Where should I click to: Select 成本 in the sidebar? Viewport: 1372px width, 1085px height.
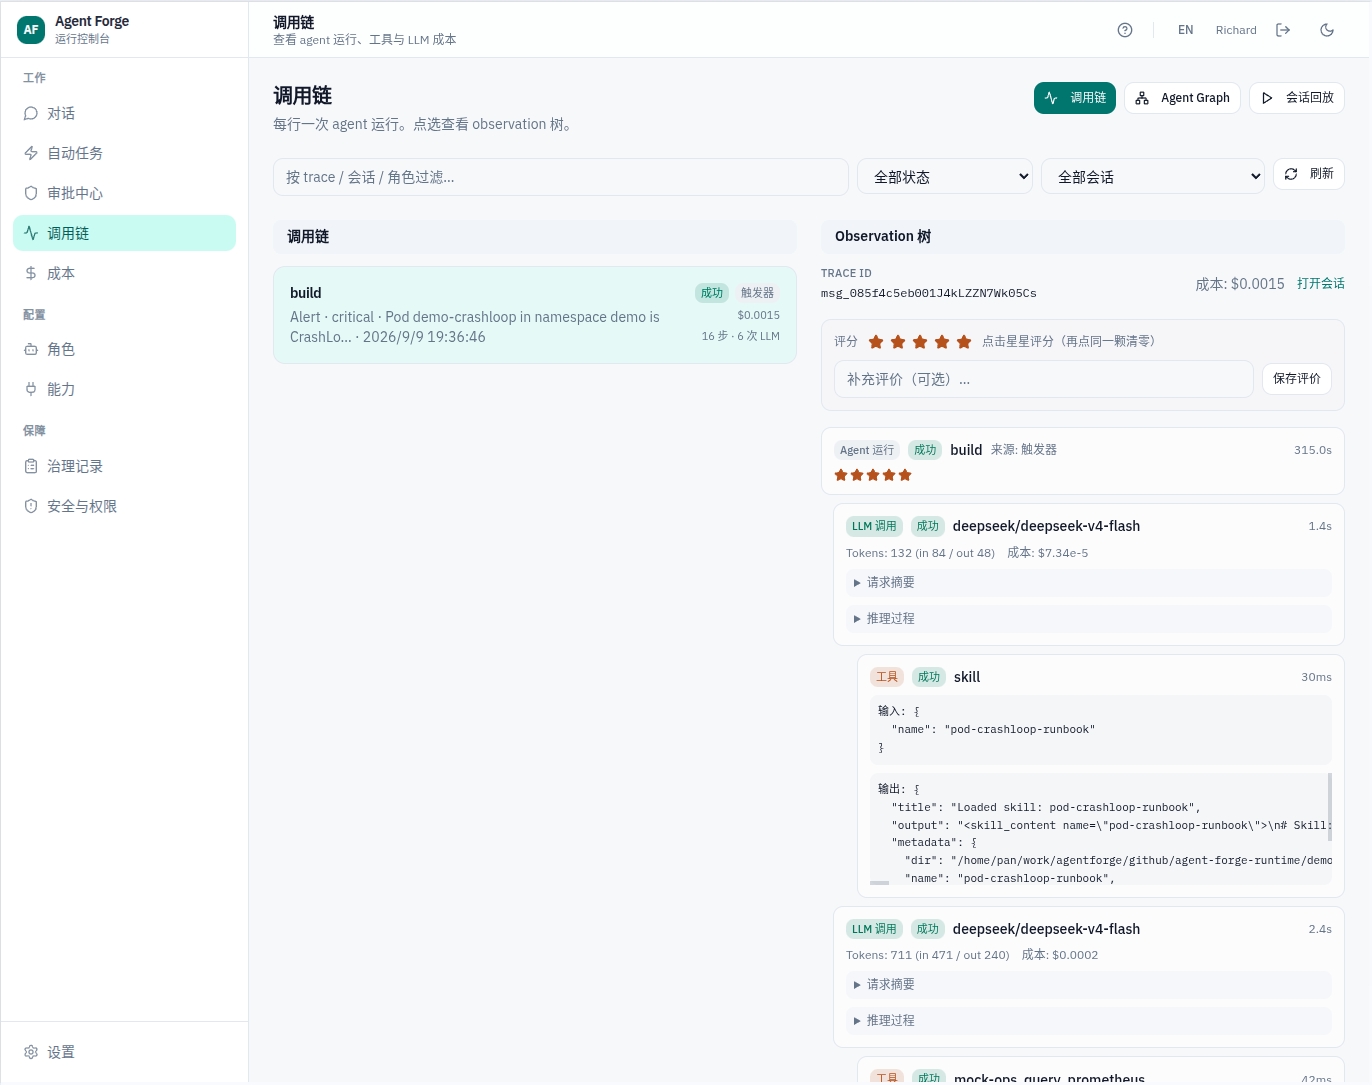pos(124,273)
